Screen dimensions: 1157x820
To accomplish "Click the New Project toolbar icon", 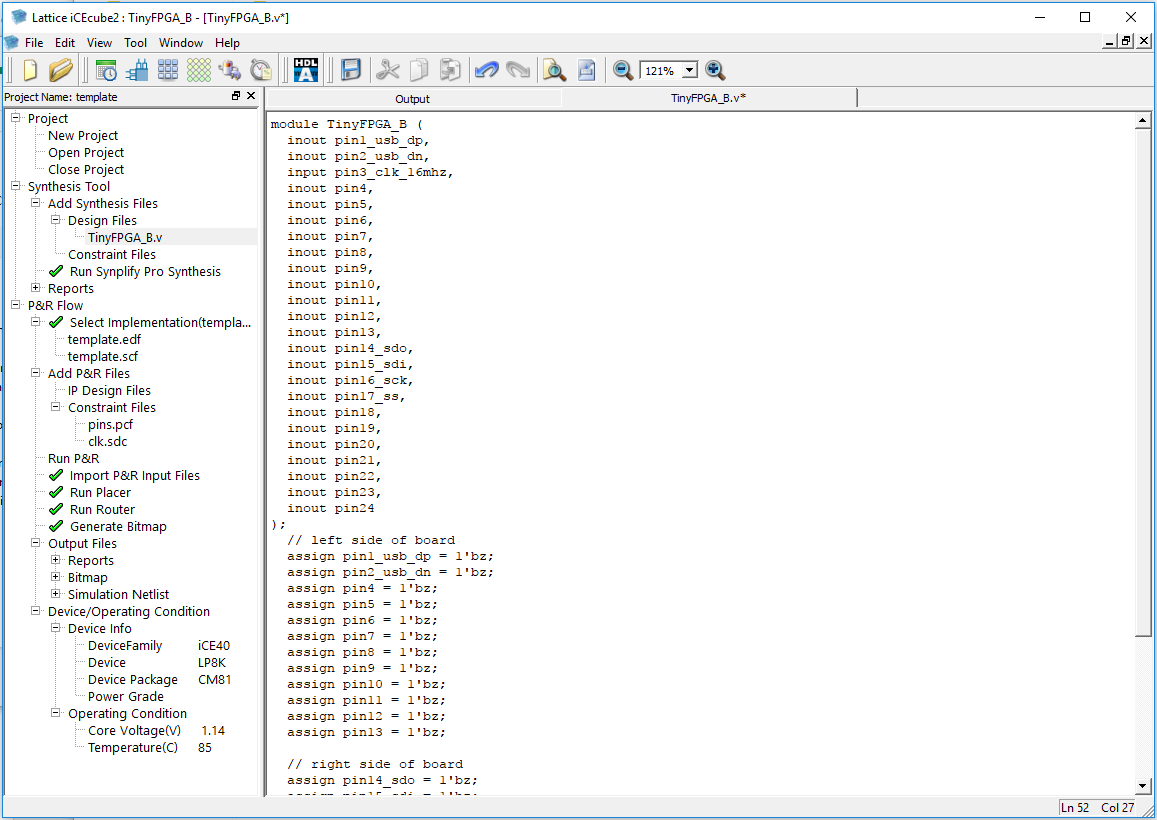I will (30, 70).
